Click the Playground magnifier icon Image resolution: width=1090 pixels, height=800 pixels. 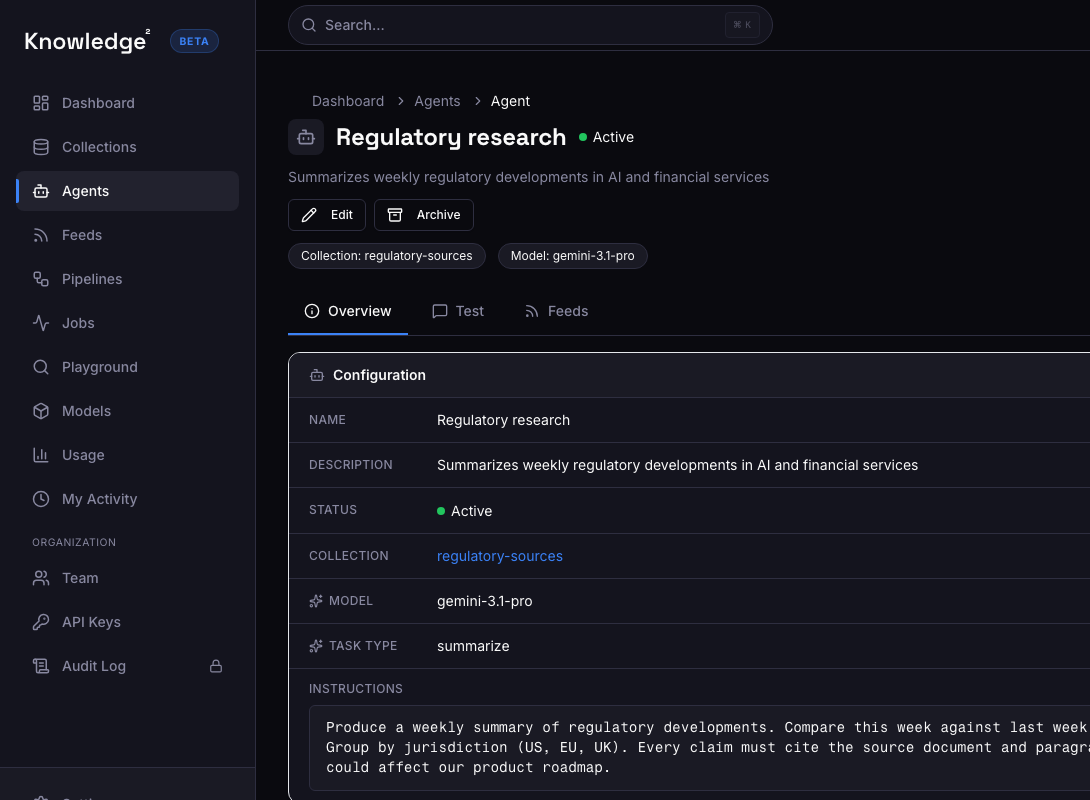coord(41,367)
